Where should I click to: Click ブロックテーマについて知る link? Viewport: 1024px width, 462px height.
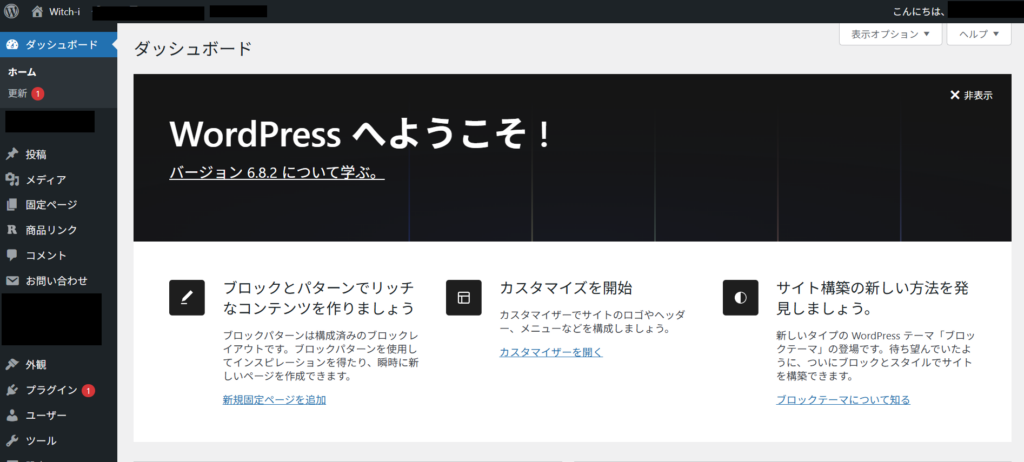coord(843,399)
